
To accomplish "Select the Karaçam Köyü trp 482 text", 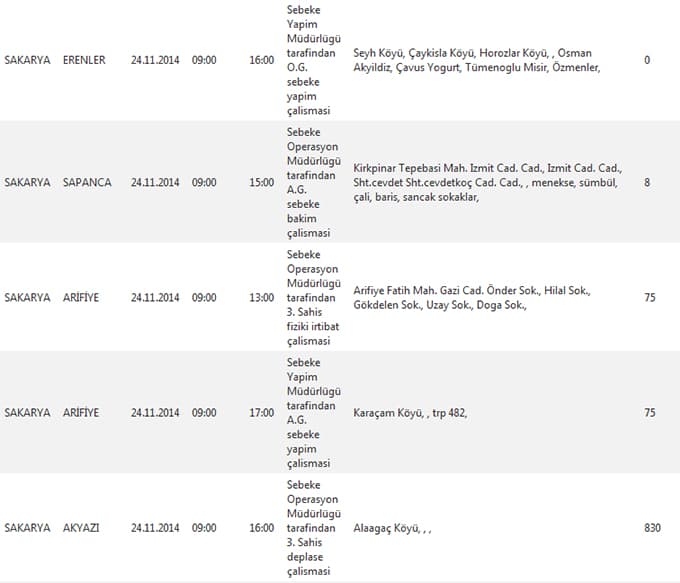I will [x=410, y=413].
